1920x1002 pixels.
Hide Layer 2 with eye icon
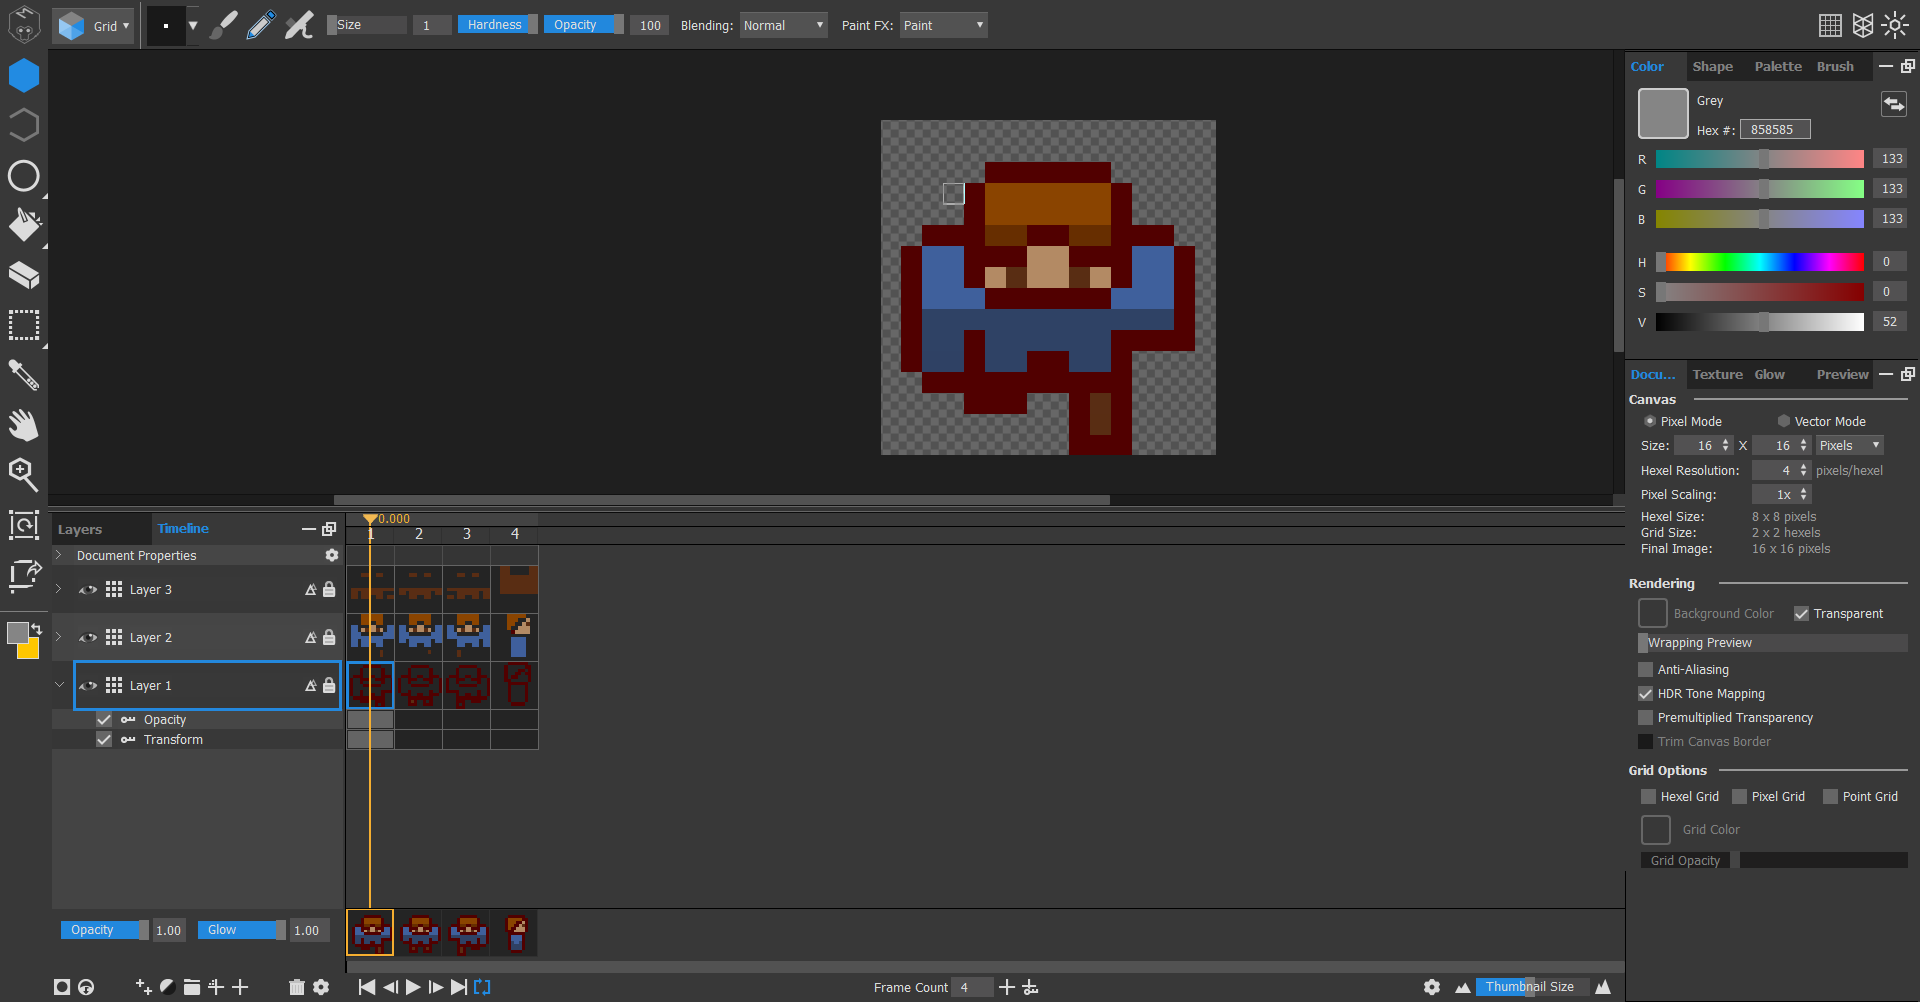click(88, 637)
